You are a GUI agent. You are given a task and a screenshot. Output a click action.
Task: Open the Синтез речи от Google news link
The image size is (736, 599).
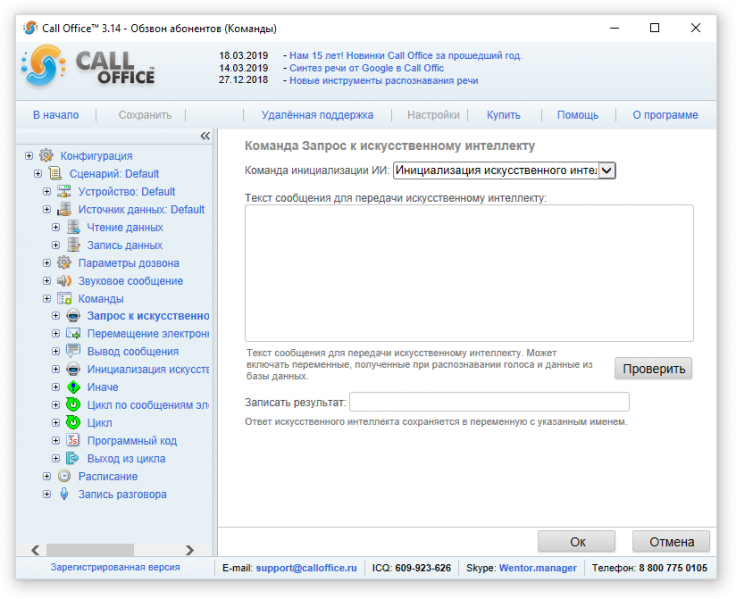click(x=366, y=68)
